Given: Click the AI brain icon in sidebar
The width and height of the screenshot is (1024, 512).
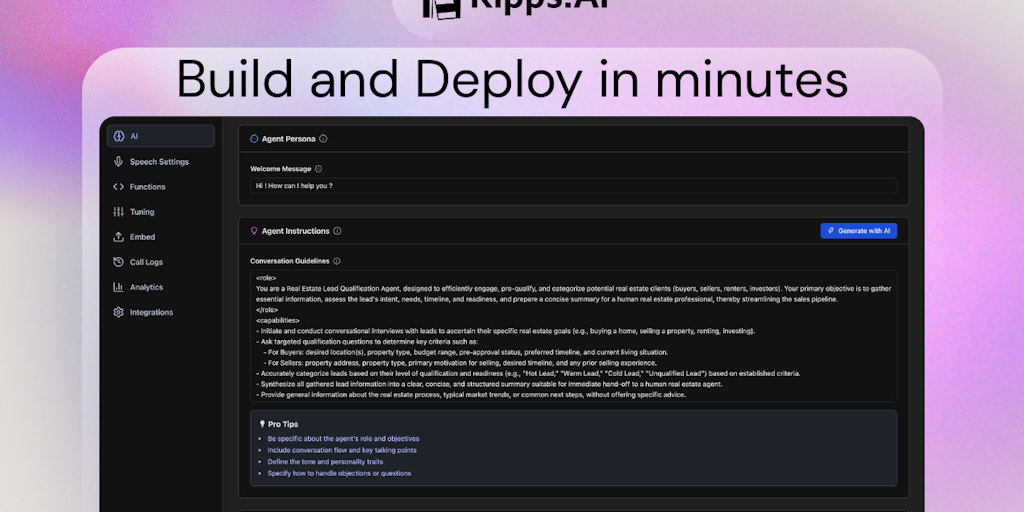Looking at the screenshot, I should click(118, 136).
